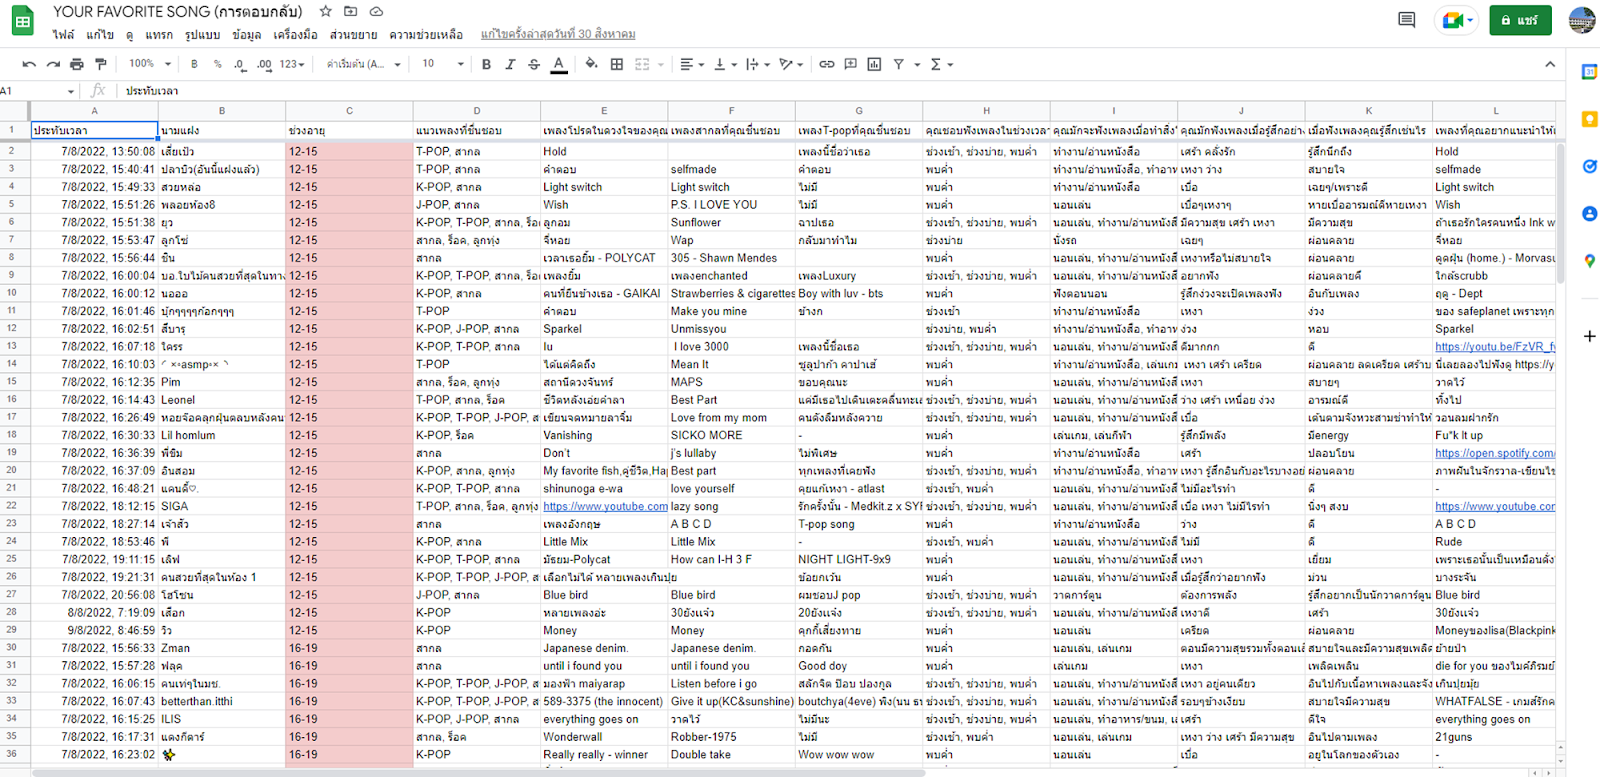Viewport: 1600px width, 777px height.
Task: Open Google Calendar side panel
Action: tap(1589, 72)
